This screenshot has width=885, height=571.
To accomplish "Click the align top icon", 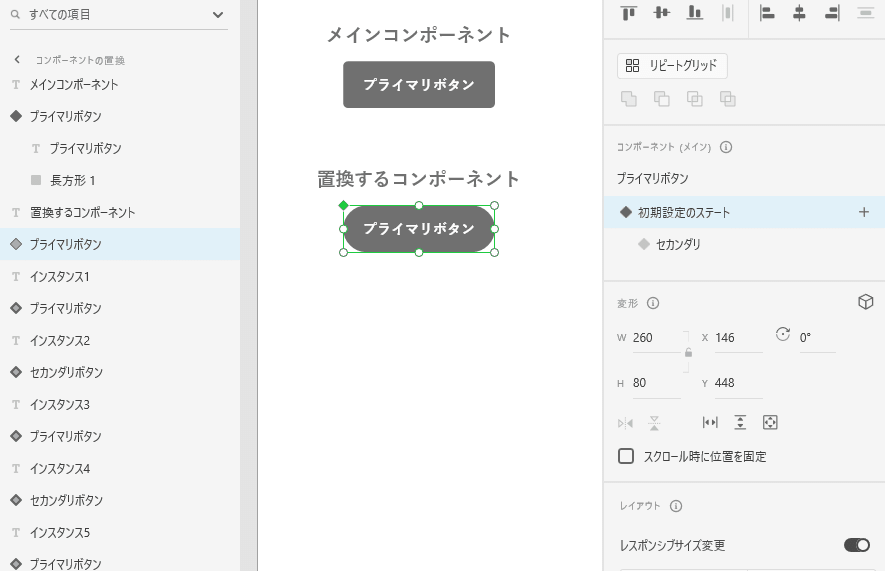I will [629, 13].
